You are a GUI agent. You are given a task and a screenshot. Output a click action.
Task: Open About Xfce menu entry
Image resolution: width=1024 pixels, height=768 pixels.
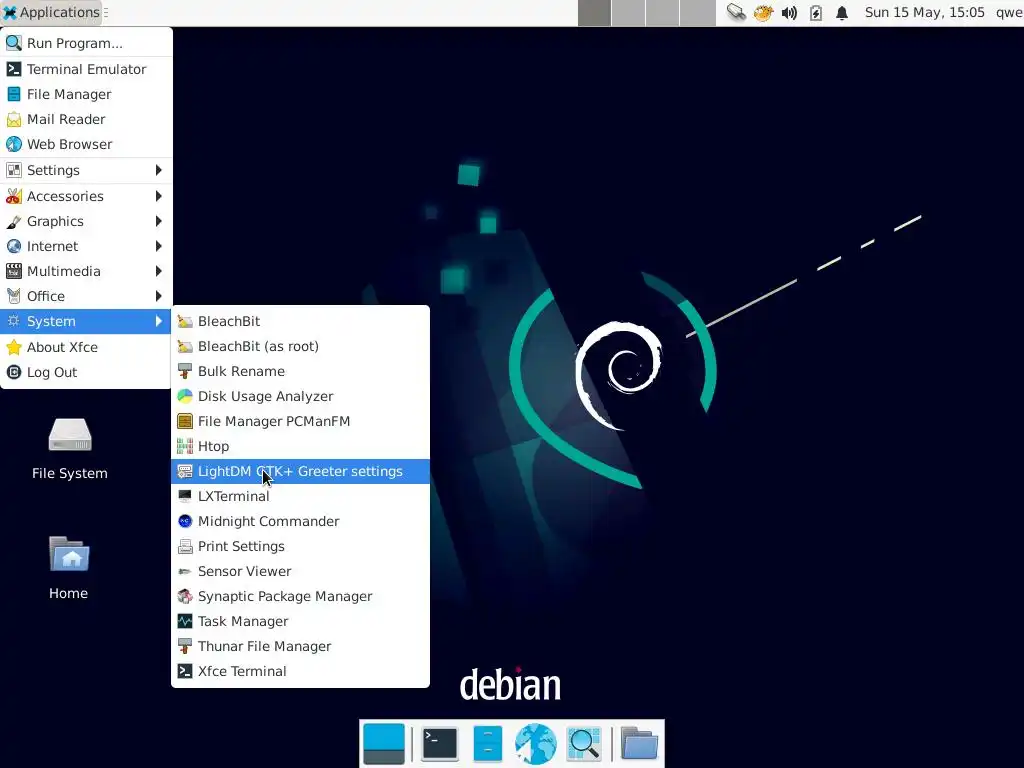(x=86, y=347)
